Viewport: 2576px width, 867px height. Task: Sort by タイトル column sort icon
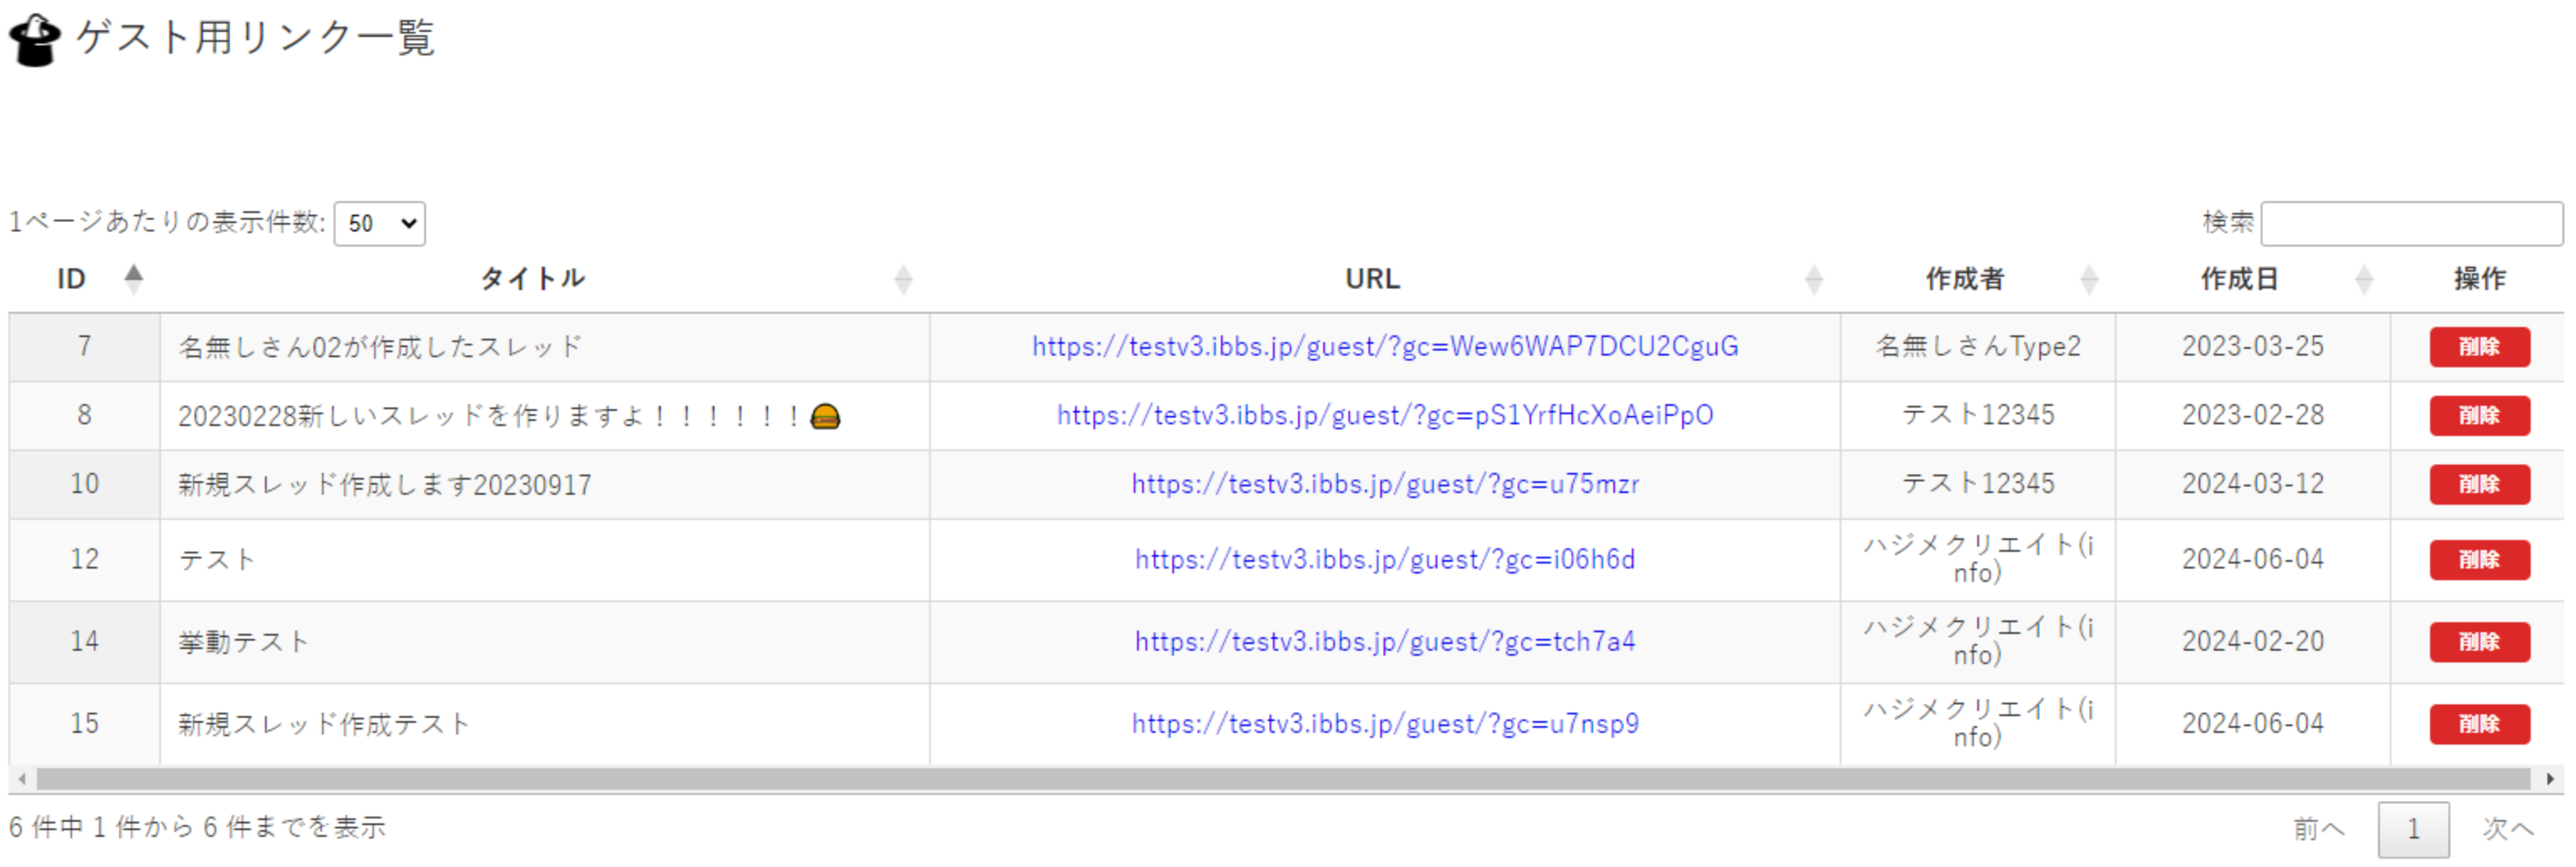[x=902, y=280]
